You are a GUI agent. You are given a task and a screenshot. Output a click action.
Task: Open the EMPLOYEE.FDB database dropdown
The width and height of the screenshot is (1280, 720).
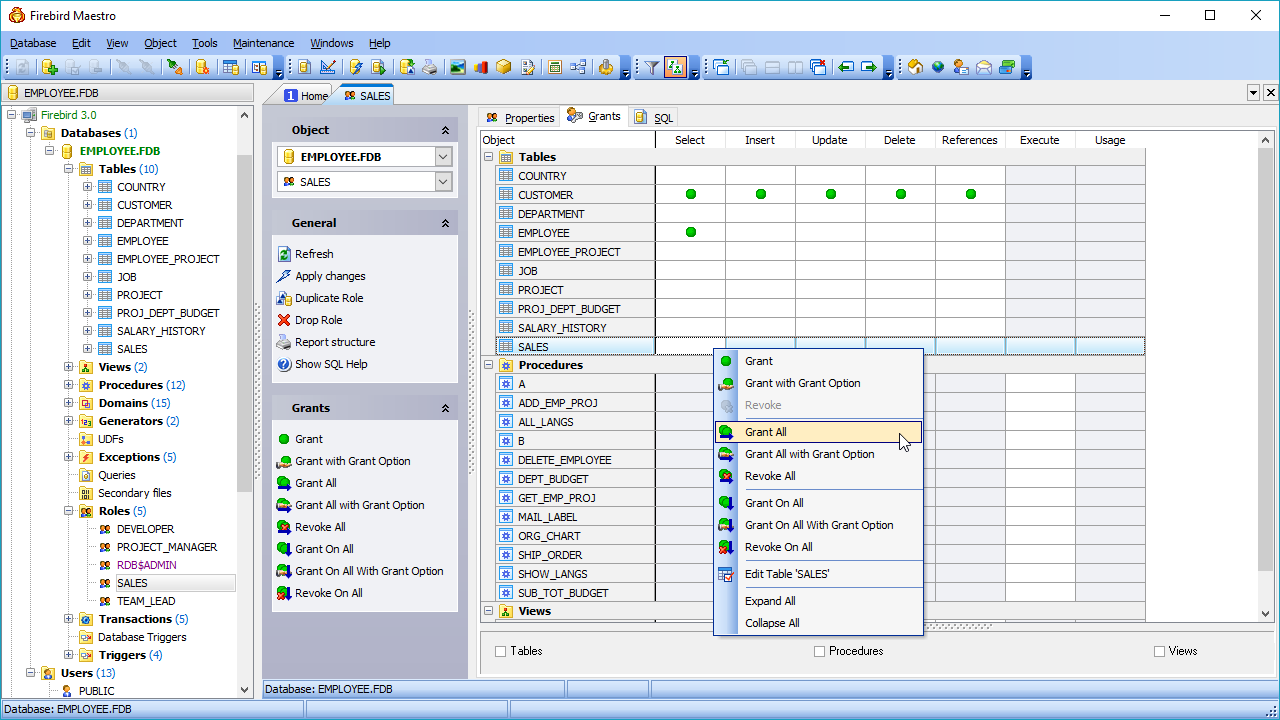click(444, 157)
